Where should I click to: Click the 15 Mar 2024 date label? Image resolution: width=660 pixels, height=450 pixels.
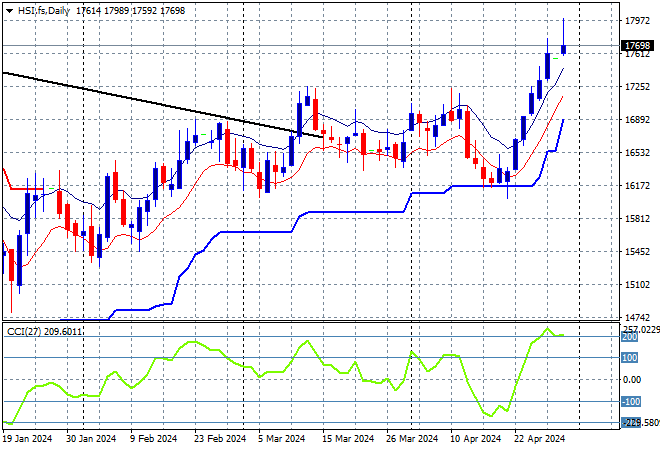[348, 439]
